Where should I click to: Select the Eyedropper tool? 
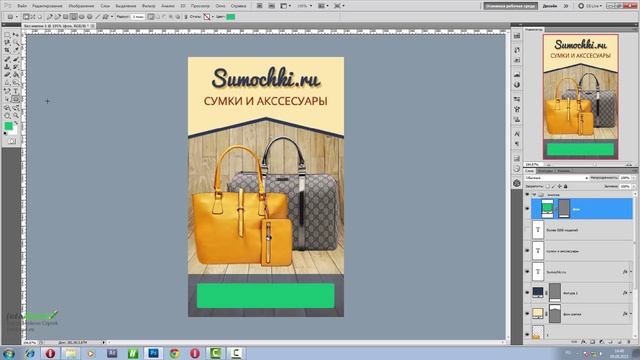[x=16, y=51]
